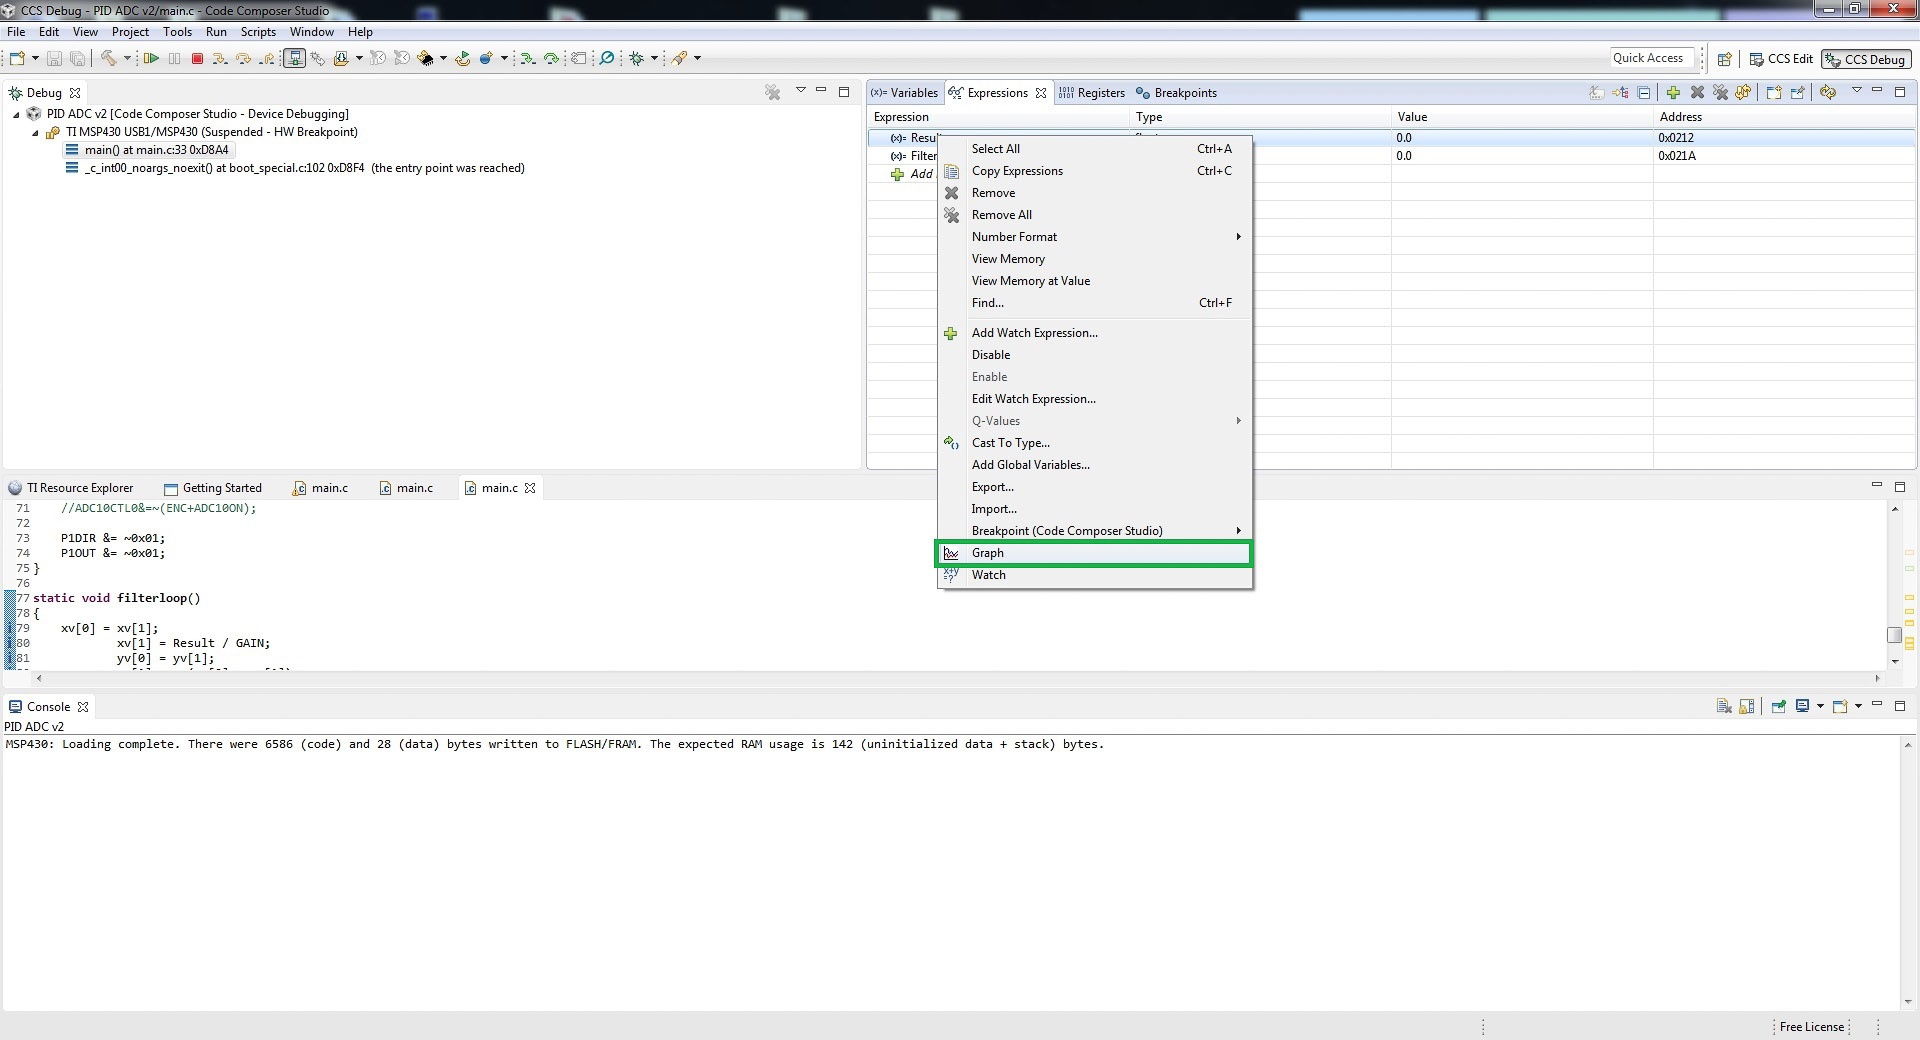This screenshot has width=1920, height=1040.
Task: Click the Resume (green play) toolbar button
Action: (151, 59)
